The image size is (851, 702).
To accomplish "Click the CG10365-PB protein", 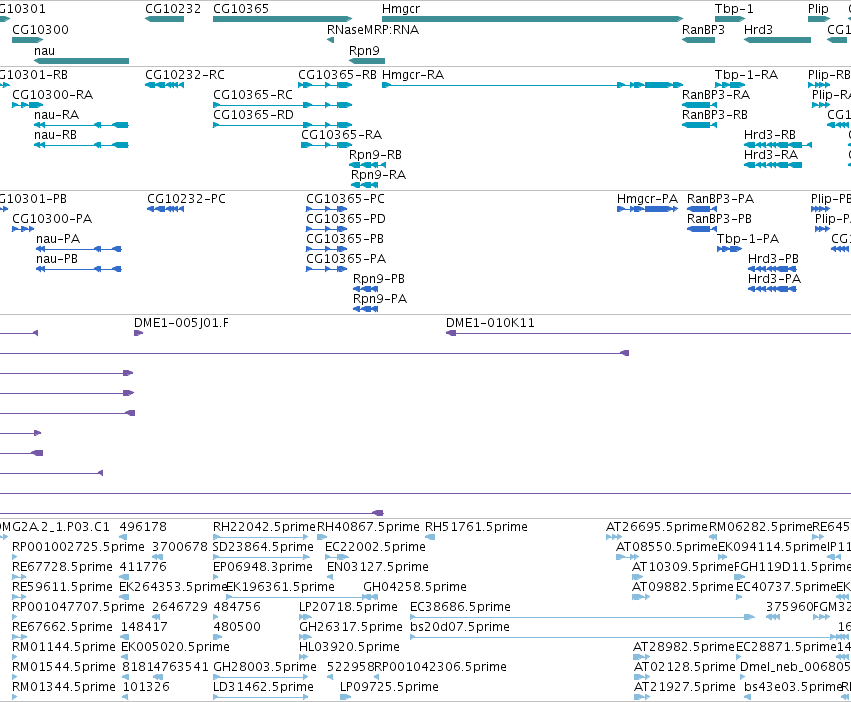I will tap(326, 249).
